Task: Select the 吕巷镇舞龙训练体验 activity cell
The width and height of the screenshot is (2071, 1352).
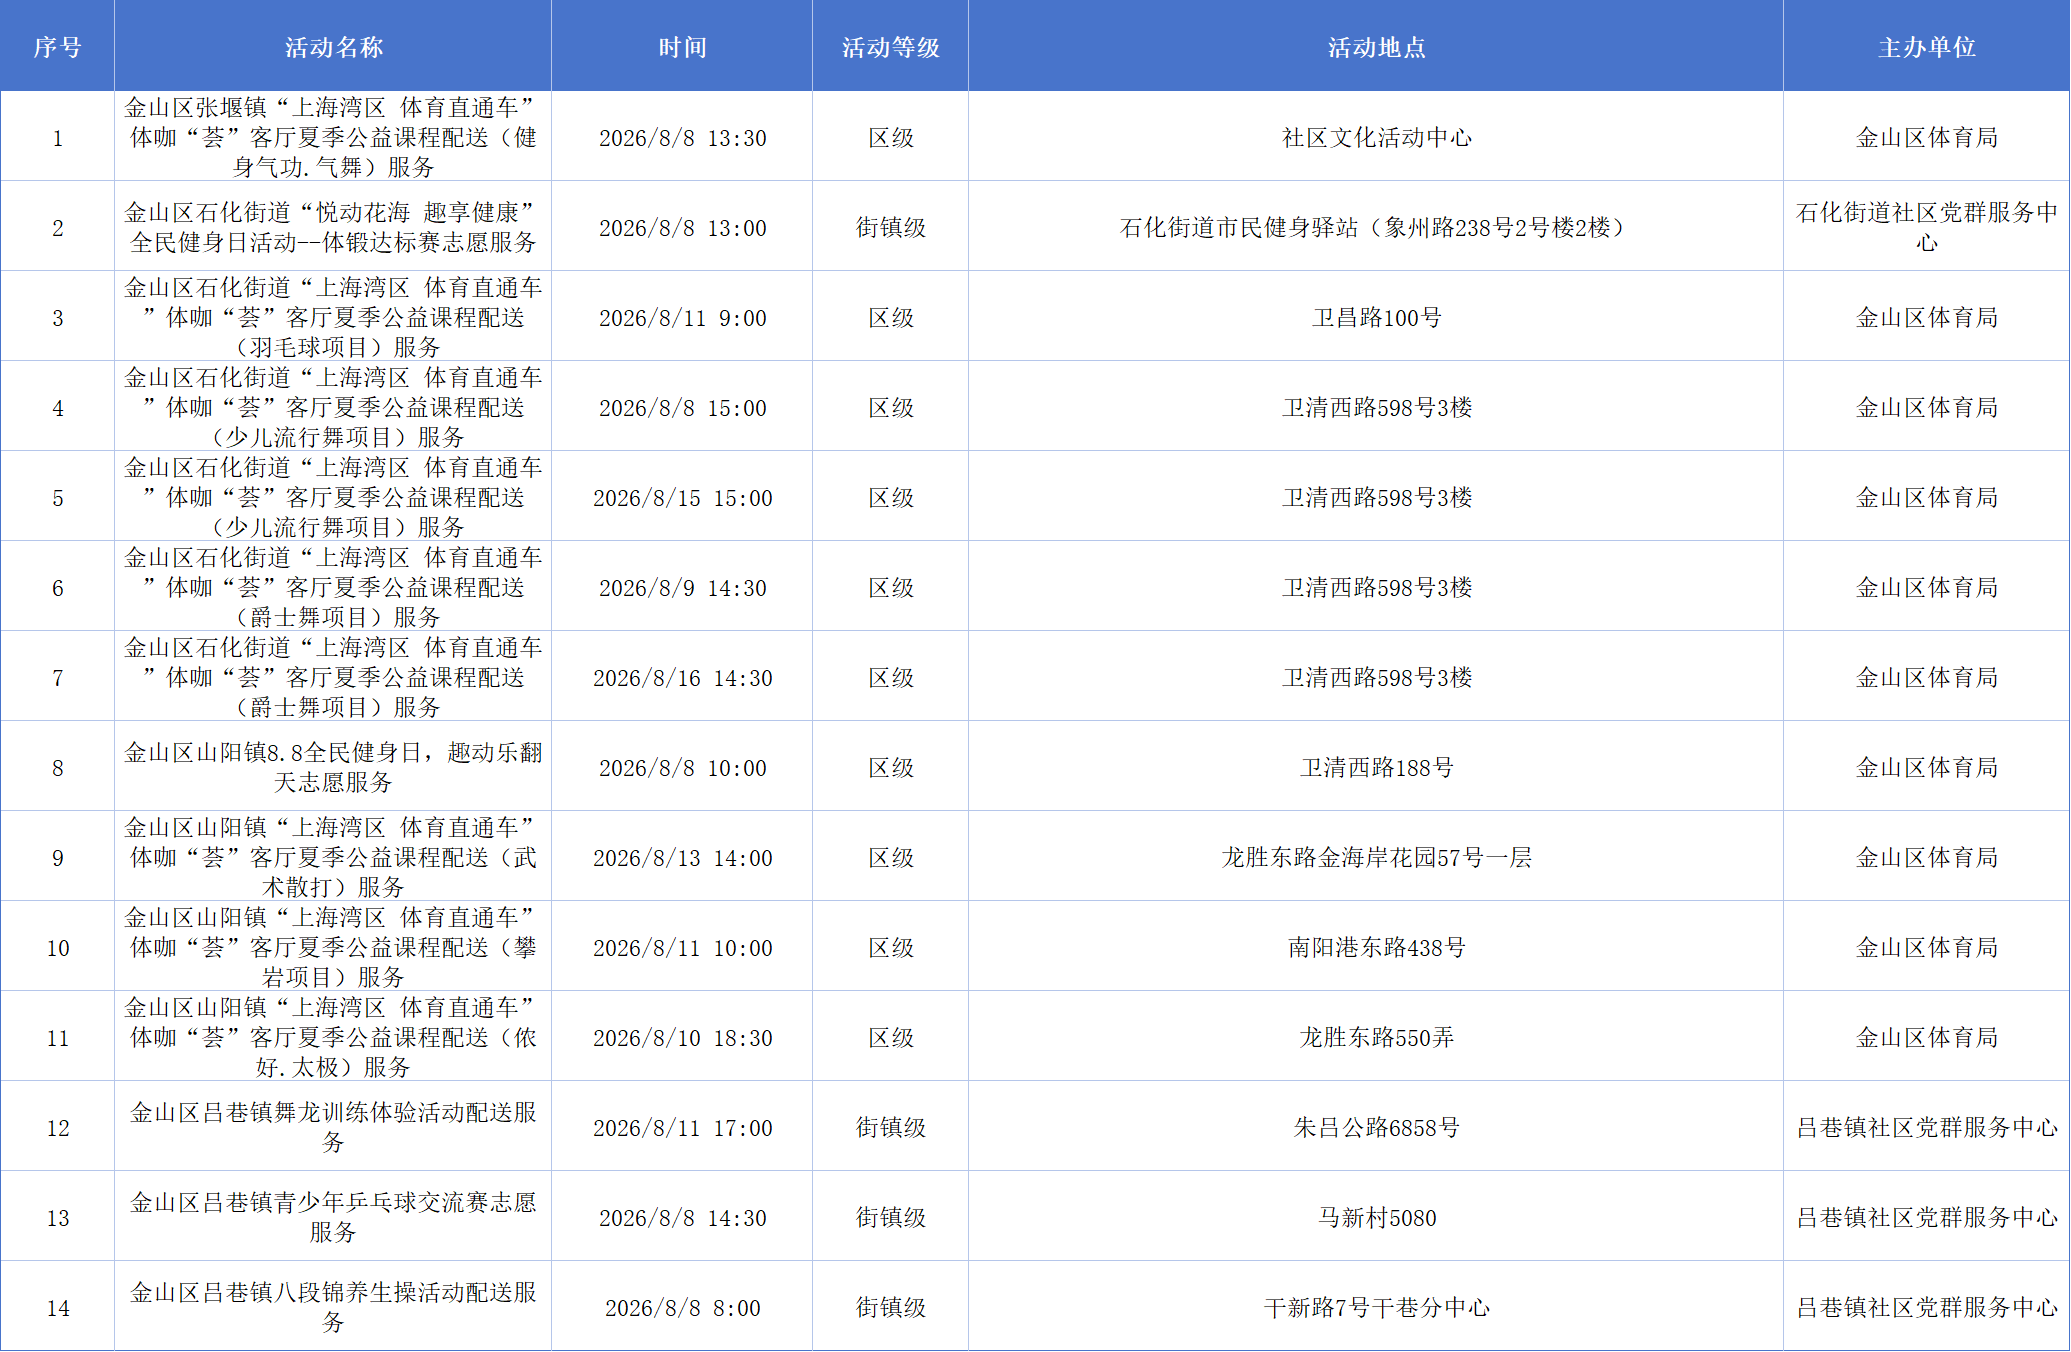Action: 333,1127
